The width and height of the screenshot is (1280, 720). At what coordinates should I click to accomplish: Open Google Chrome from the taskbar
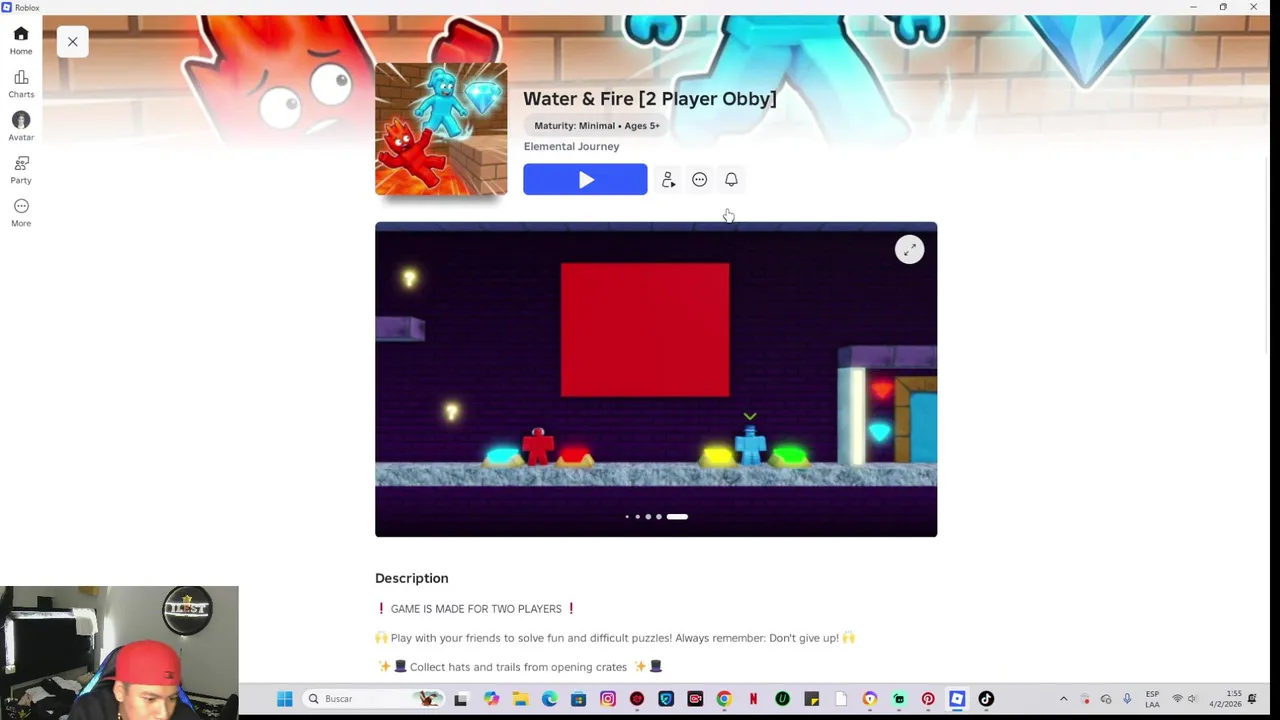[724, 699]
